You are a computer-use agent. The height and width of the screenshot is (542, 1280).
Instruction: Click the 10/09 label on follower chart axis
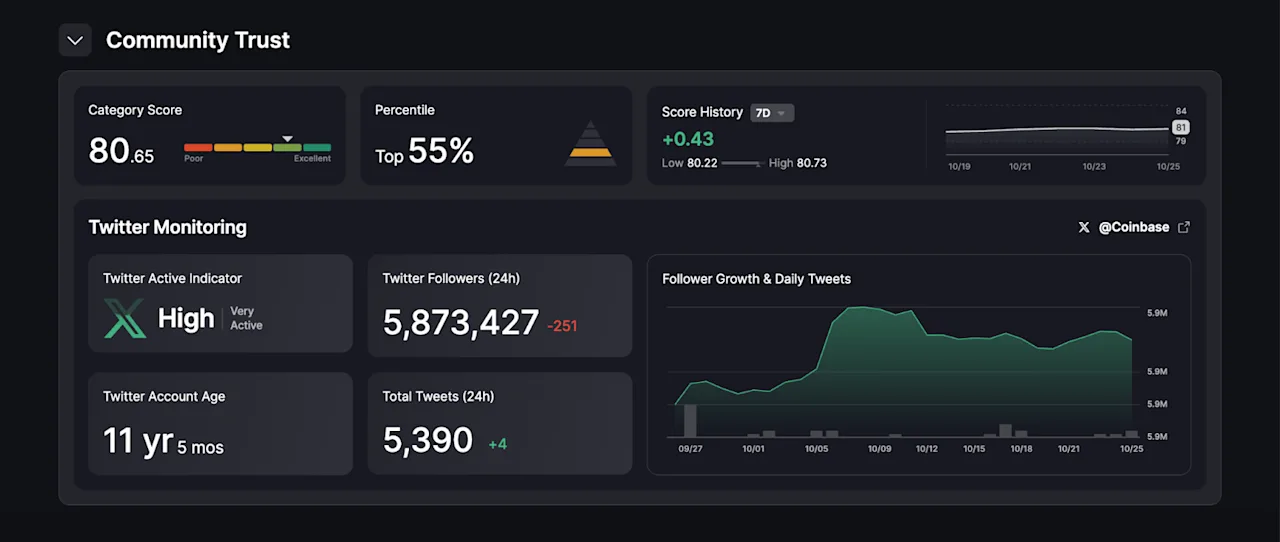pos(880,449)
